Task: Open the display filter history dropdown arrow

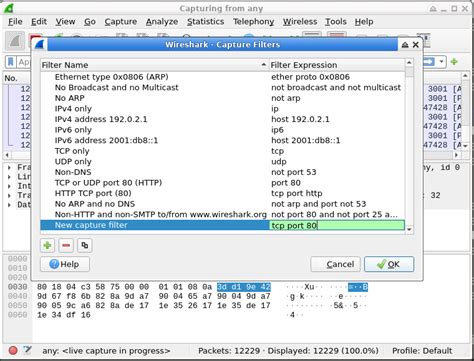Action: [x=441, y=62]
